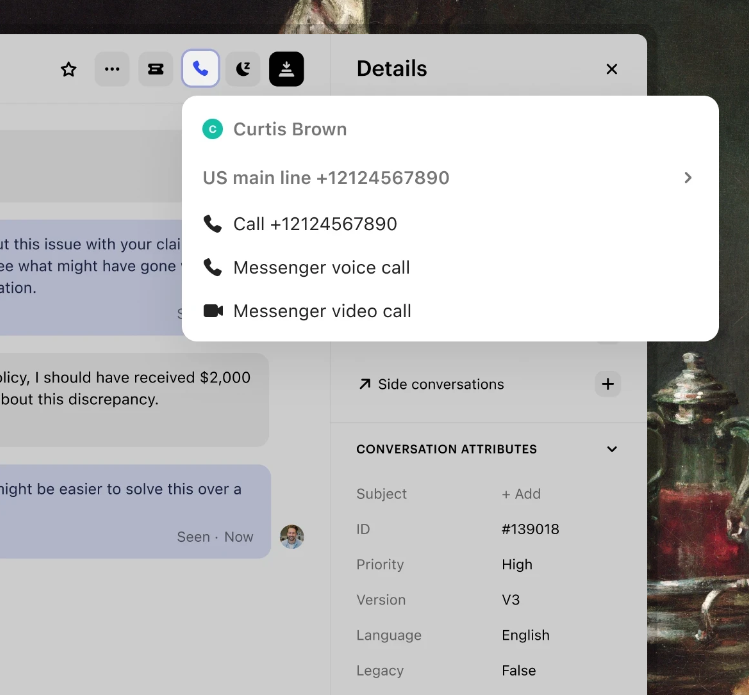Image resolution: width=749 pixels, height=695 pixels.
Task: Collapse the Conversation Attributes section
Action: 612,449
